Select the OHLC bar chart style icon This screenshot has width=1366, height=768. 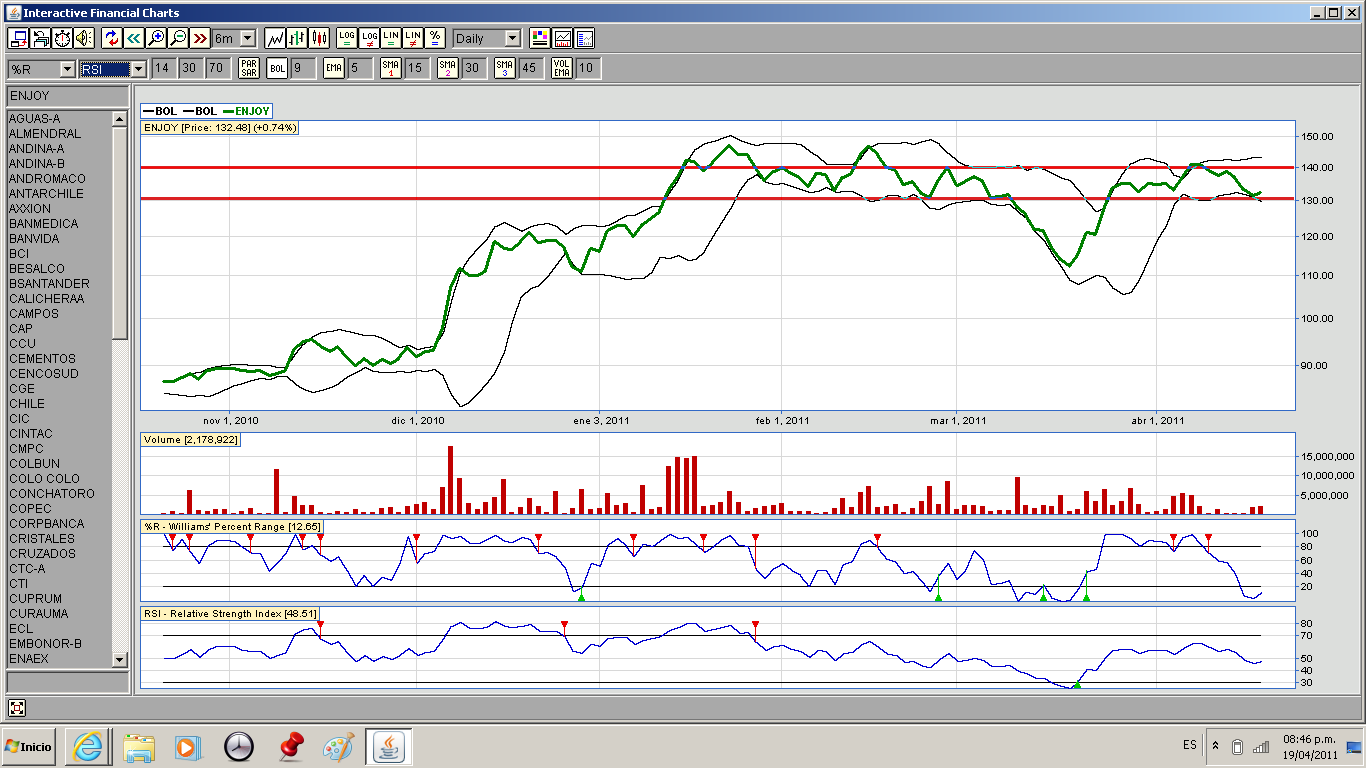(297, 38)
